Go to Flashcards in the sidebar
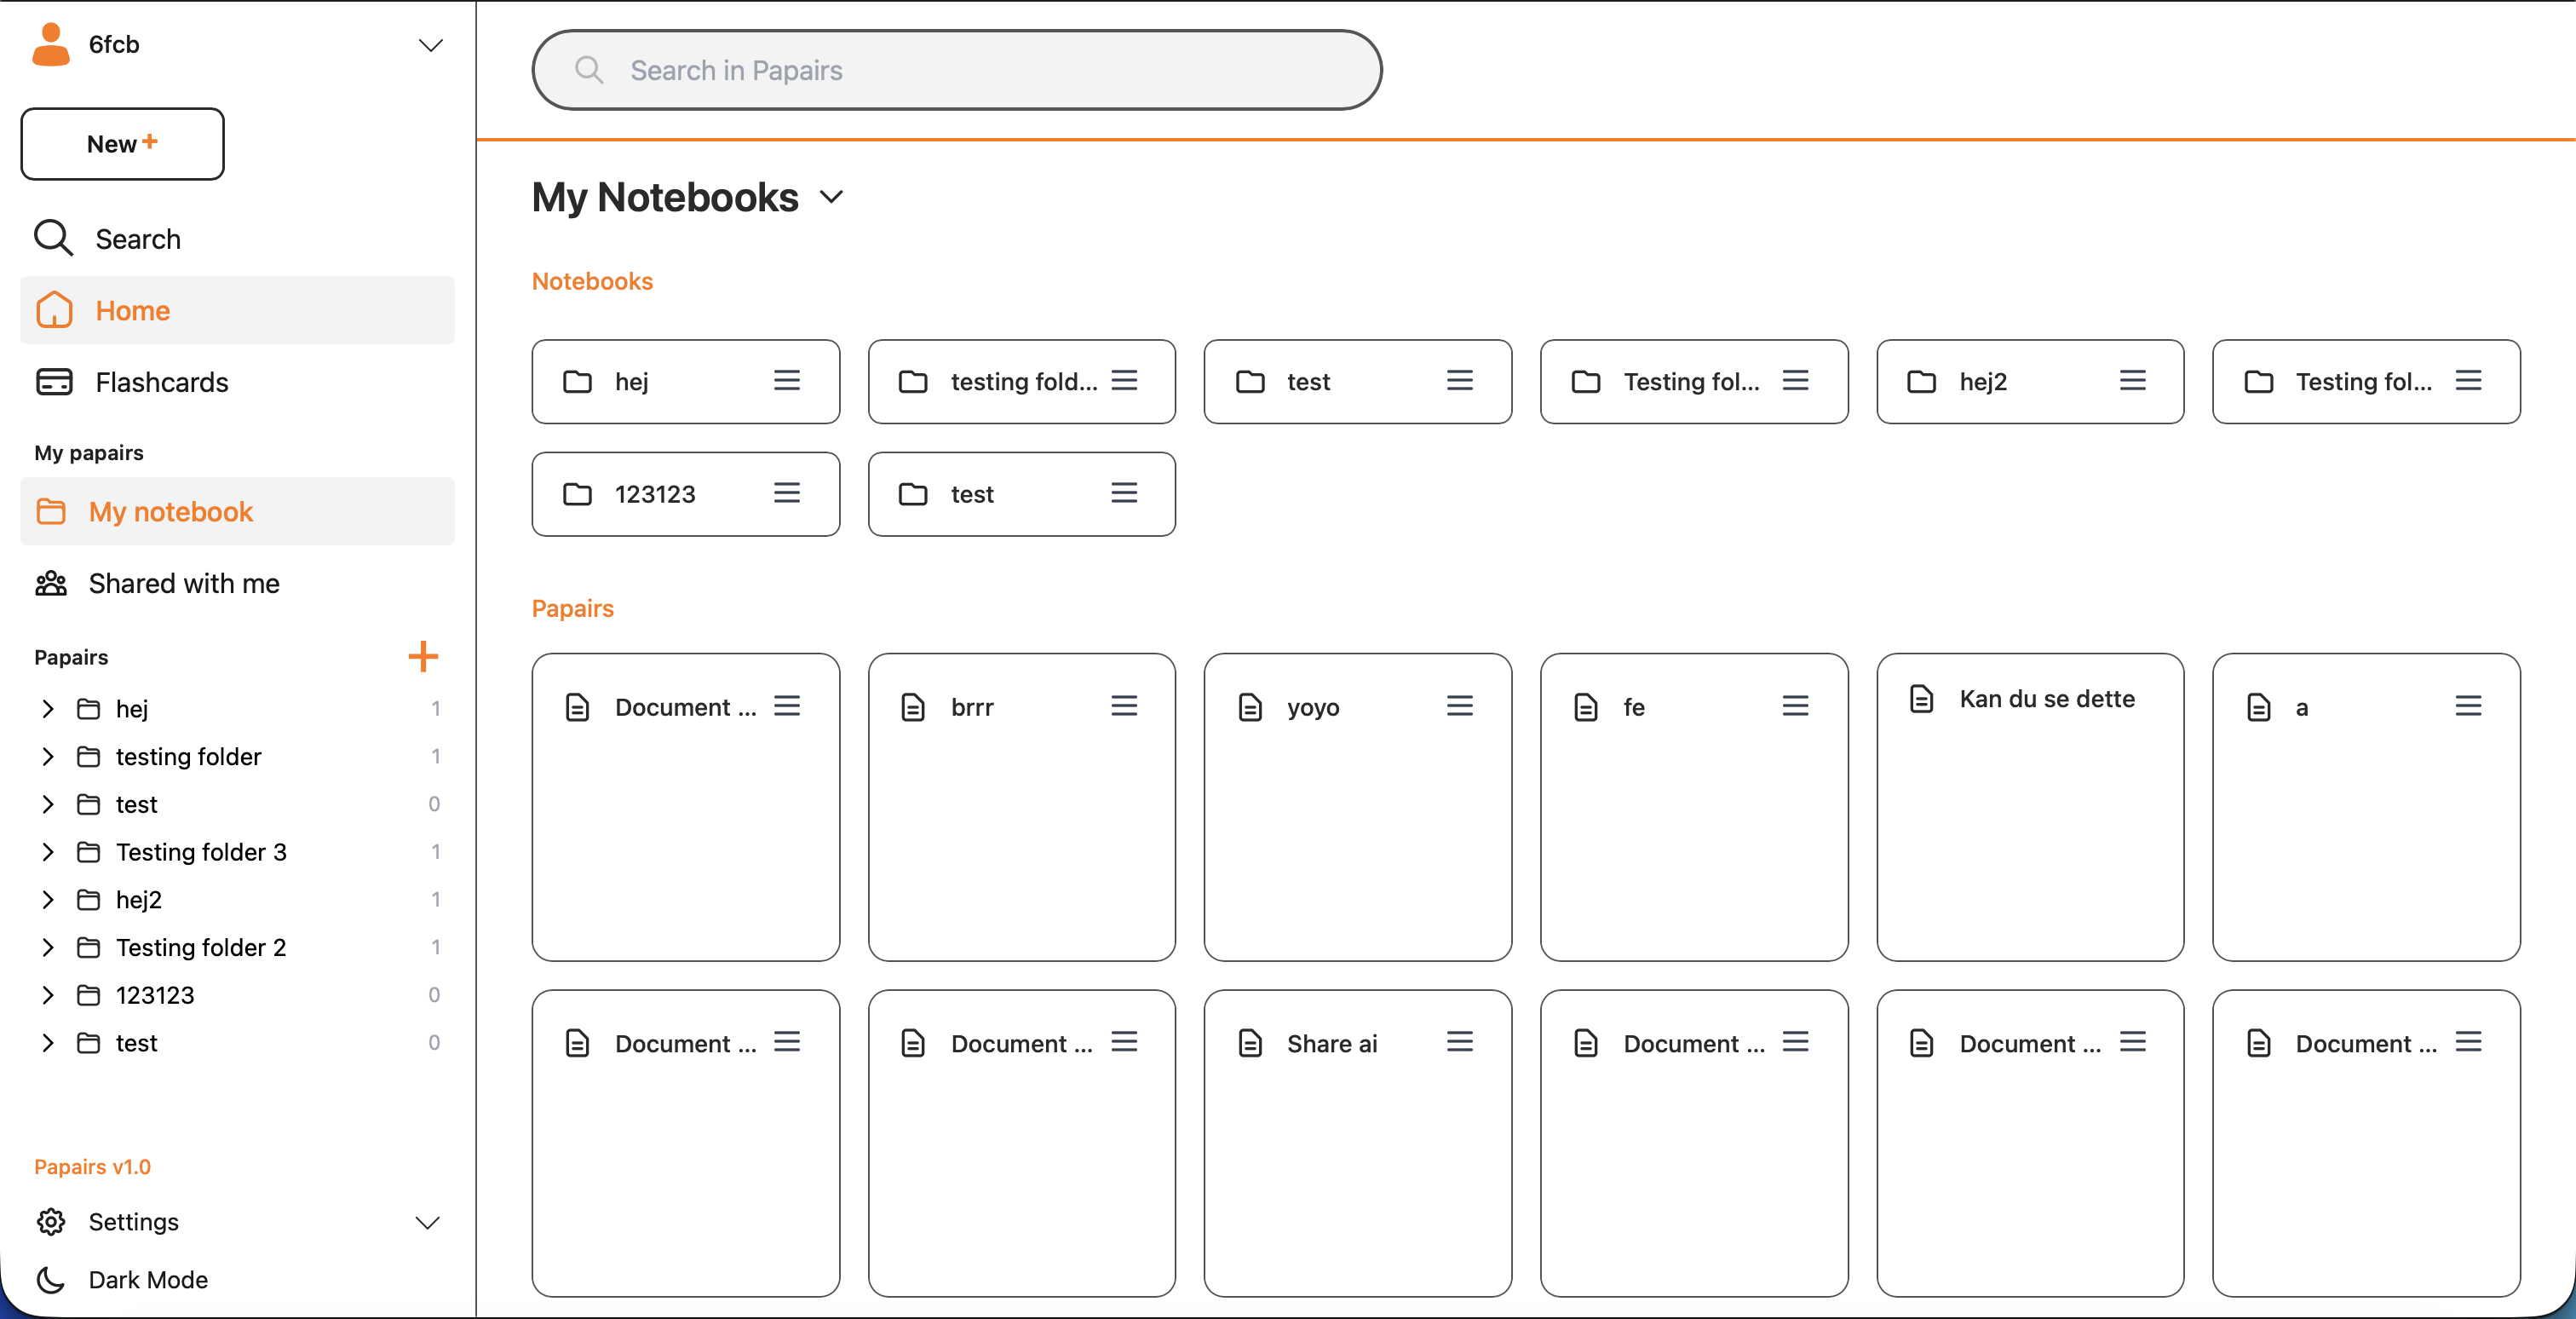 pyautogui.click(x=161, y=382)
